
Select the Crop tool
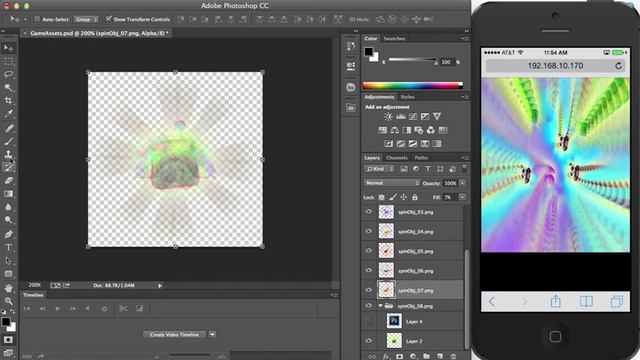pos(8,100)
